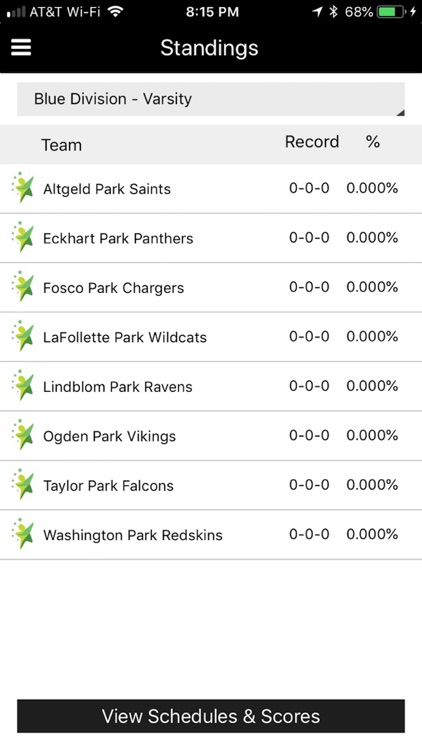The image size is (422, 750).
Task: Sort by the % column header
Action: [x=373, y=142]
